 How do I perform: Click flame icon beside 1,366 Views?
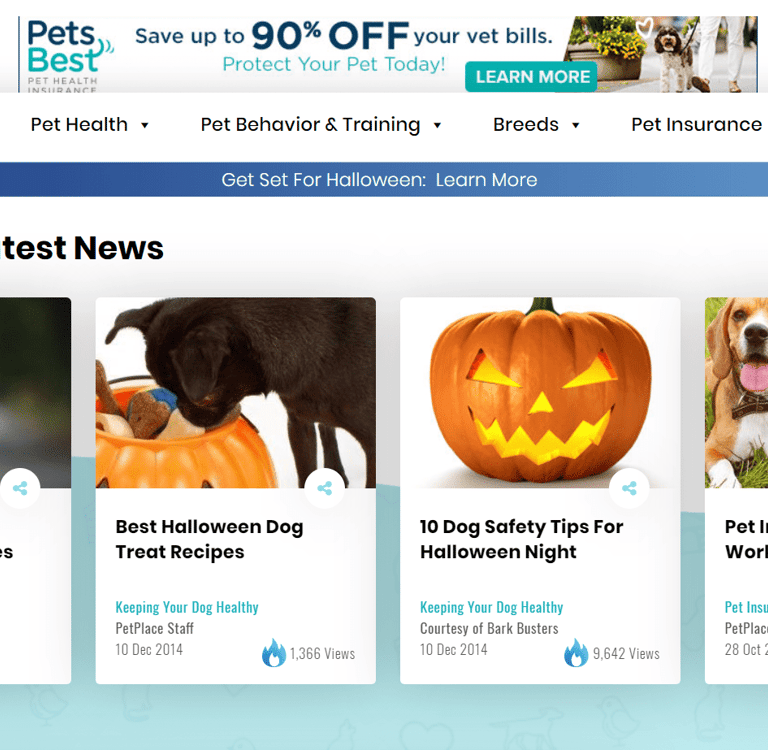(x=274, y=653)
